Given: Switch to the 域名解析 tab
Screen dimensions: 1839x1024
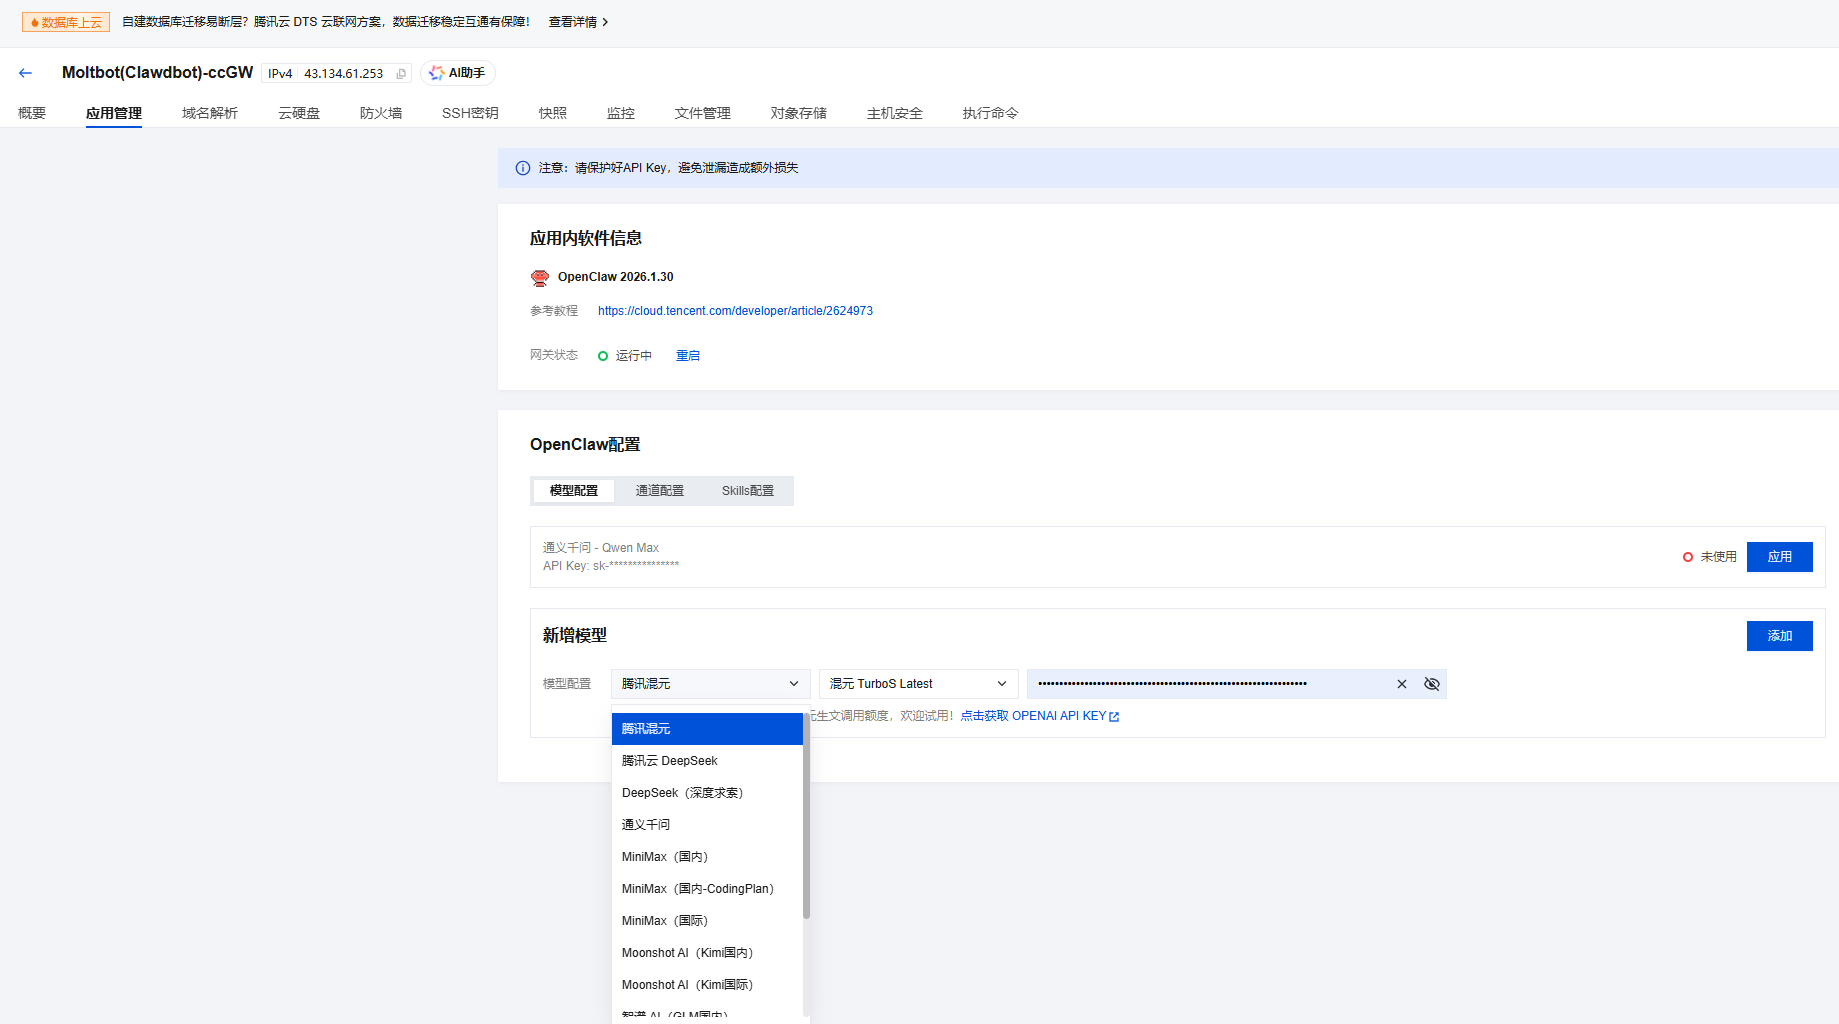Looking at the screenshot, I should point(210,113).
